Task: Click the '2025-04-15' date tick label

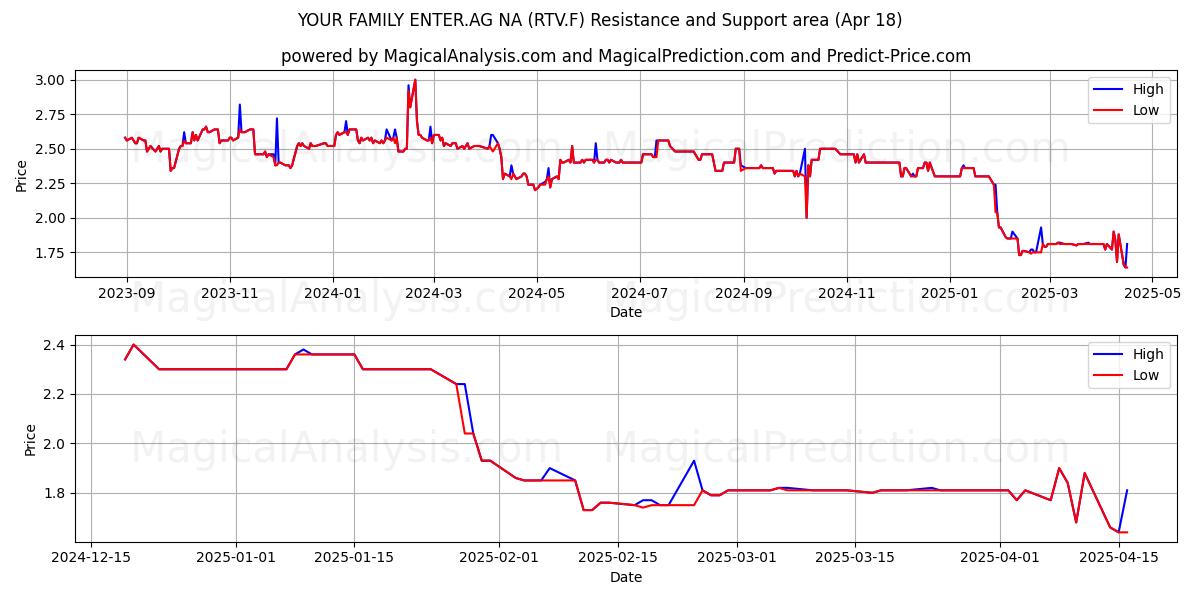Action: coord(1118,560)
